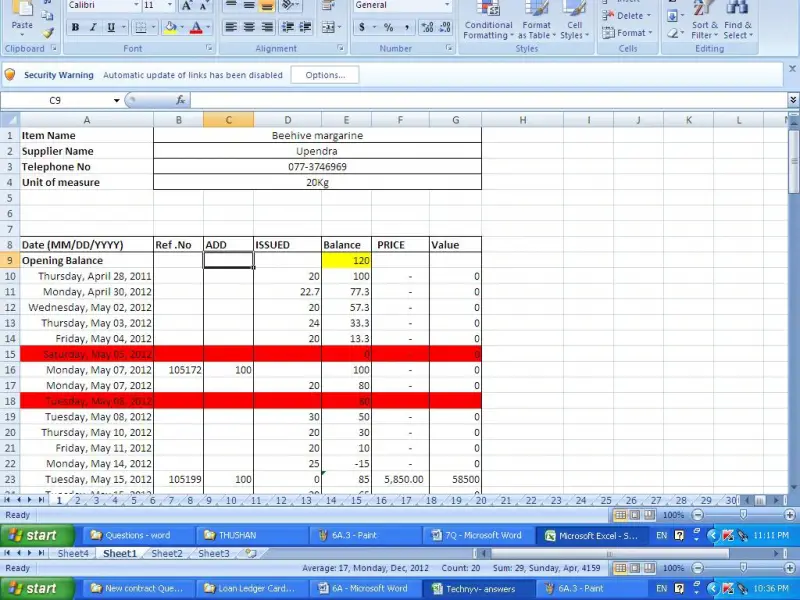
Task: Toggle Align Text Left
Action: click(x=231, y=27)
